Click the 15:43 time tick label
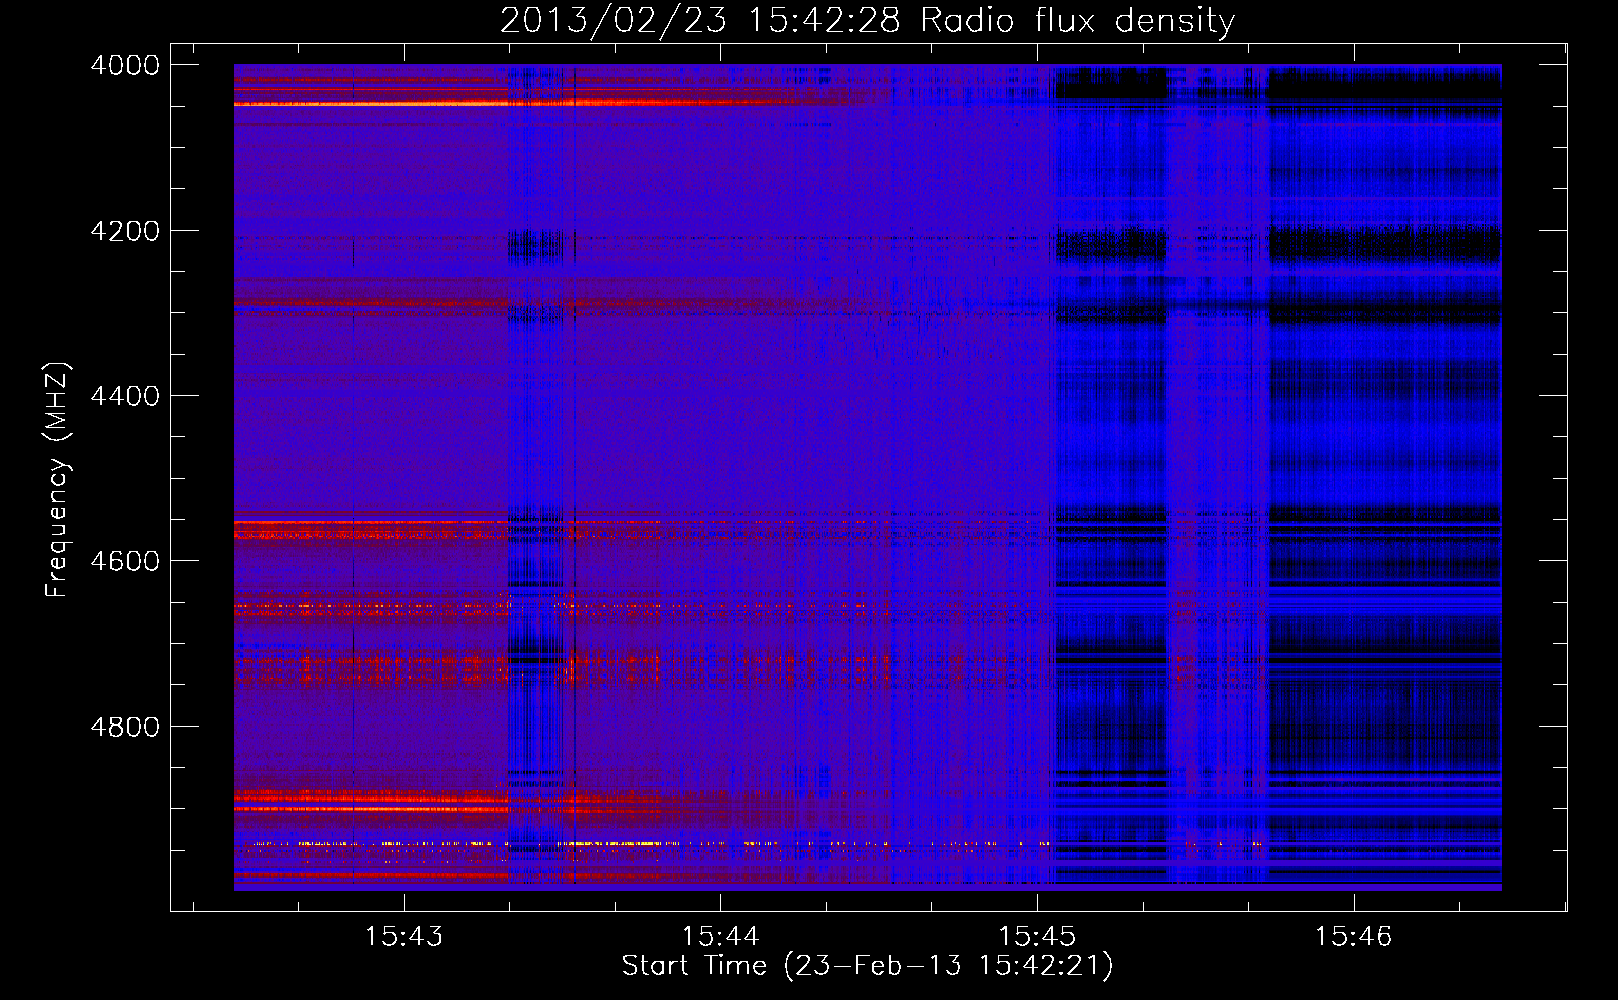The image size is (1618, 1000). click(x=404, y=937)
